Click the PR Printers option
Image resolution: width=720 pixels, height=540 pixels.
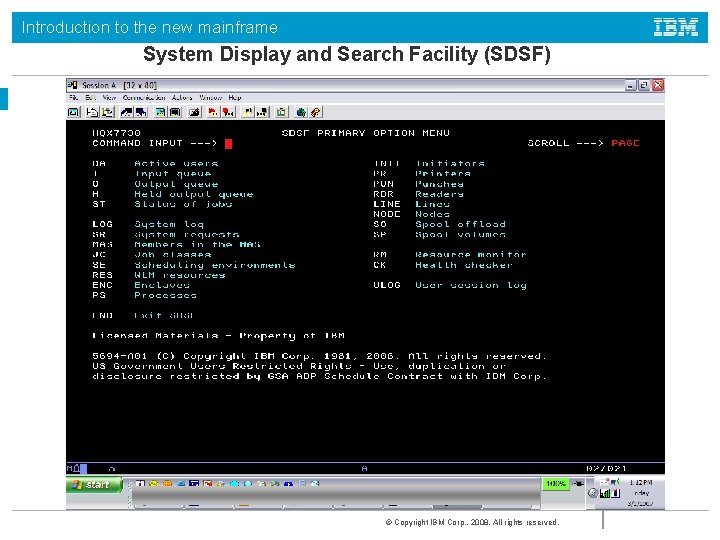pos(422,174)
